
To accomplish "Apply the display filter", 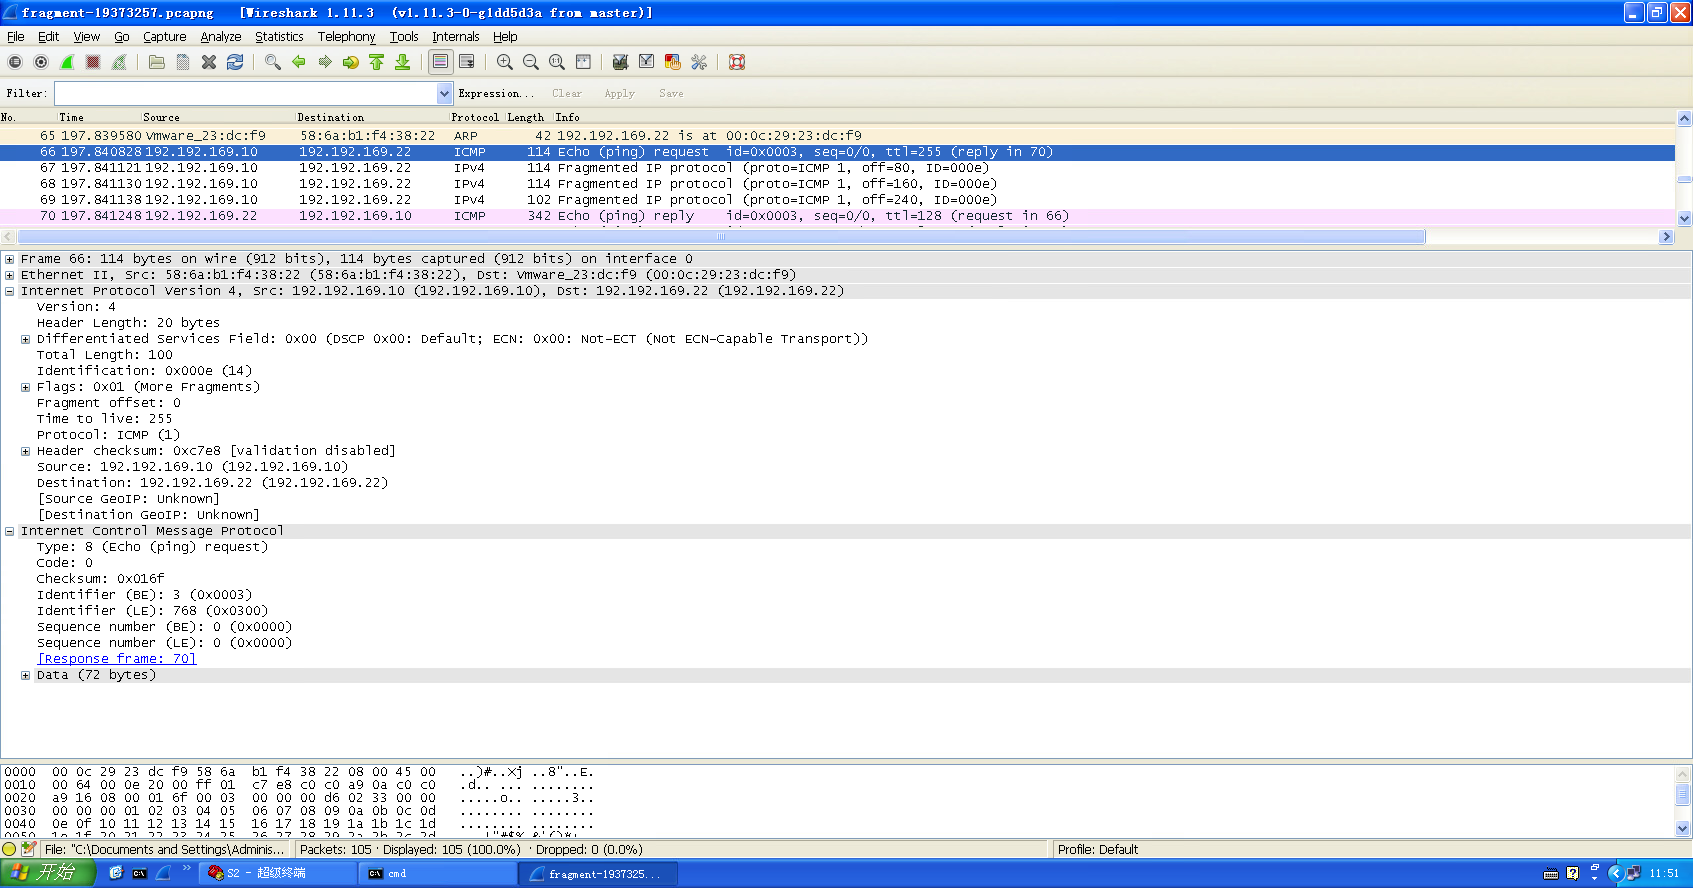I will coord(620,93).
